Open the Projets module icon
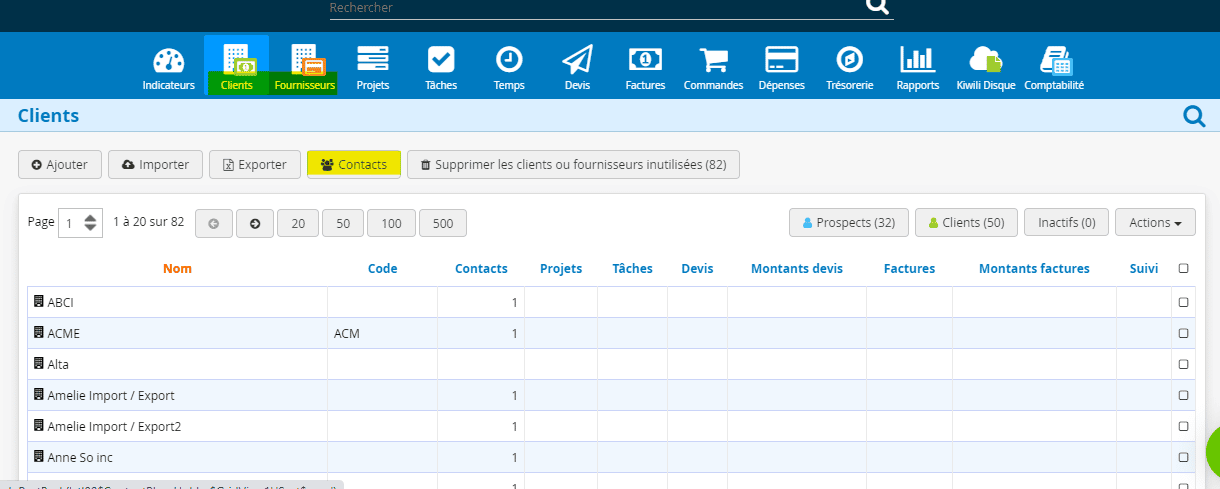1220x489 pixels. click(x=373, y=60)
